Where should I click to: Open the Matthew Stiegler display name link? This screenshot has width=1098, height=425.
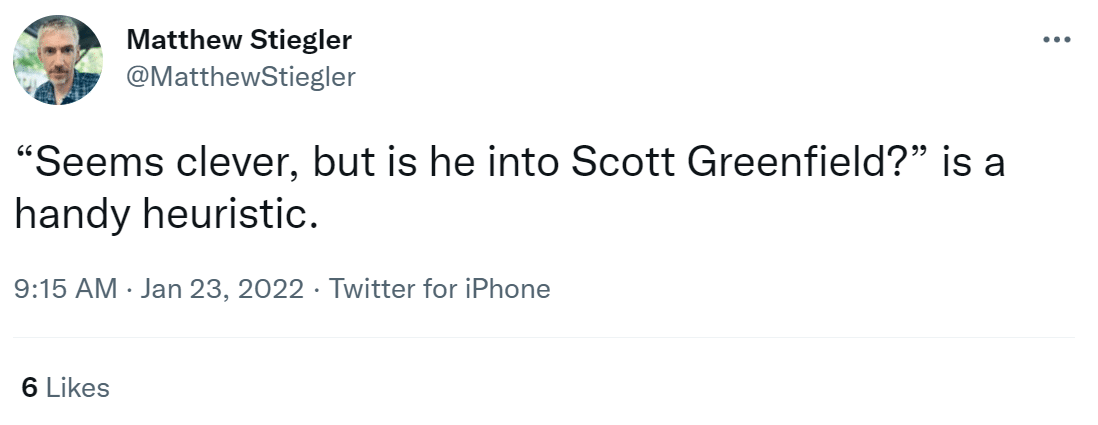[x=239, y=41]
